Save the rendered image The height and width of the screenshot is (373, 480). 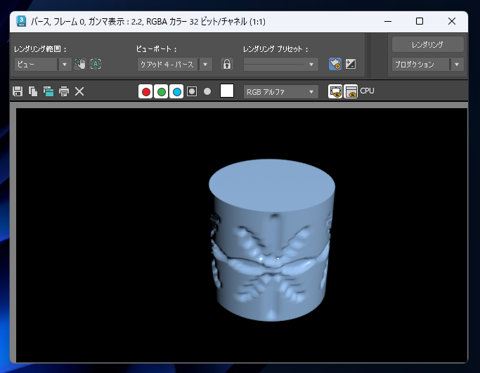(18, 91)
